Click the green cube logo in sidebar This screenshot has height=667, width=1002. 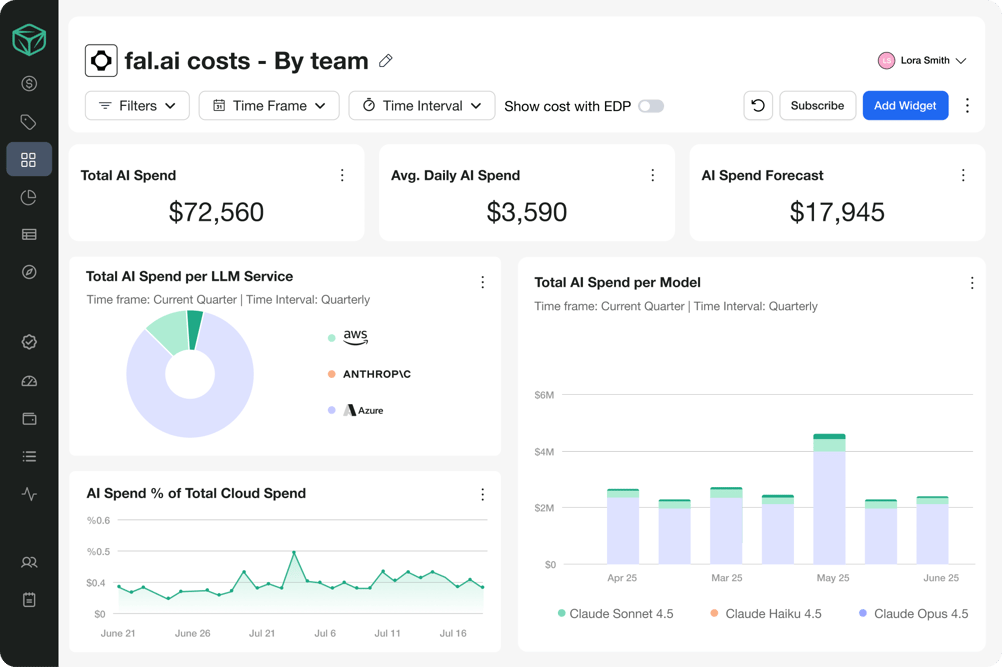pos(29,40)
